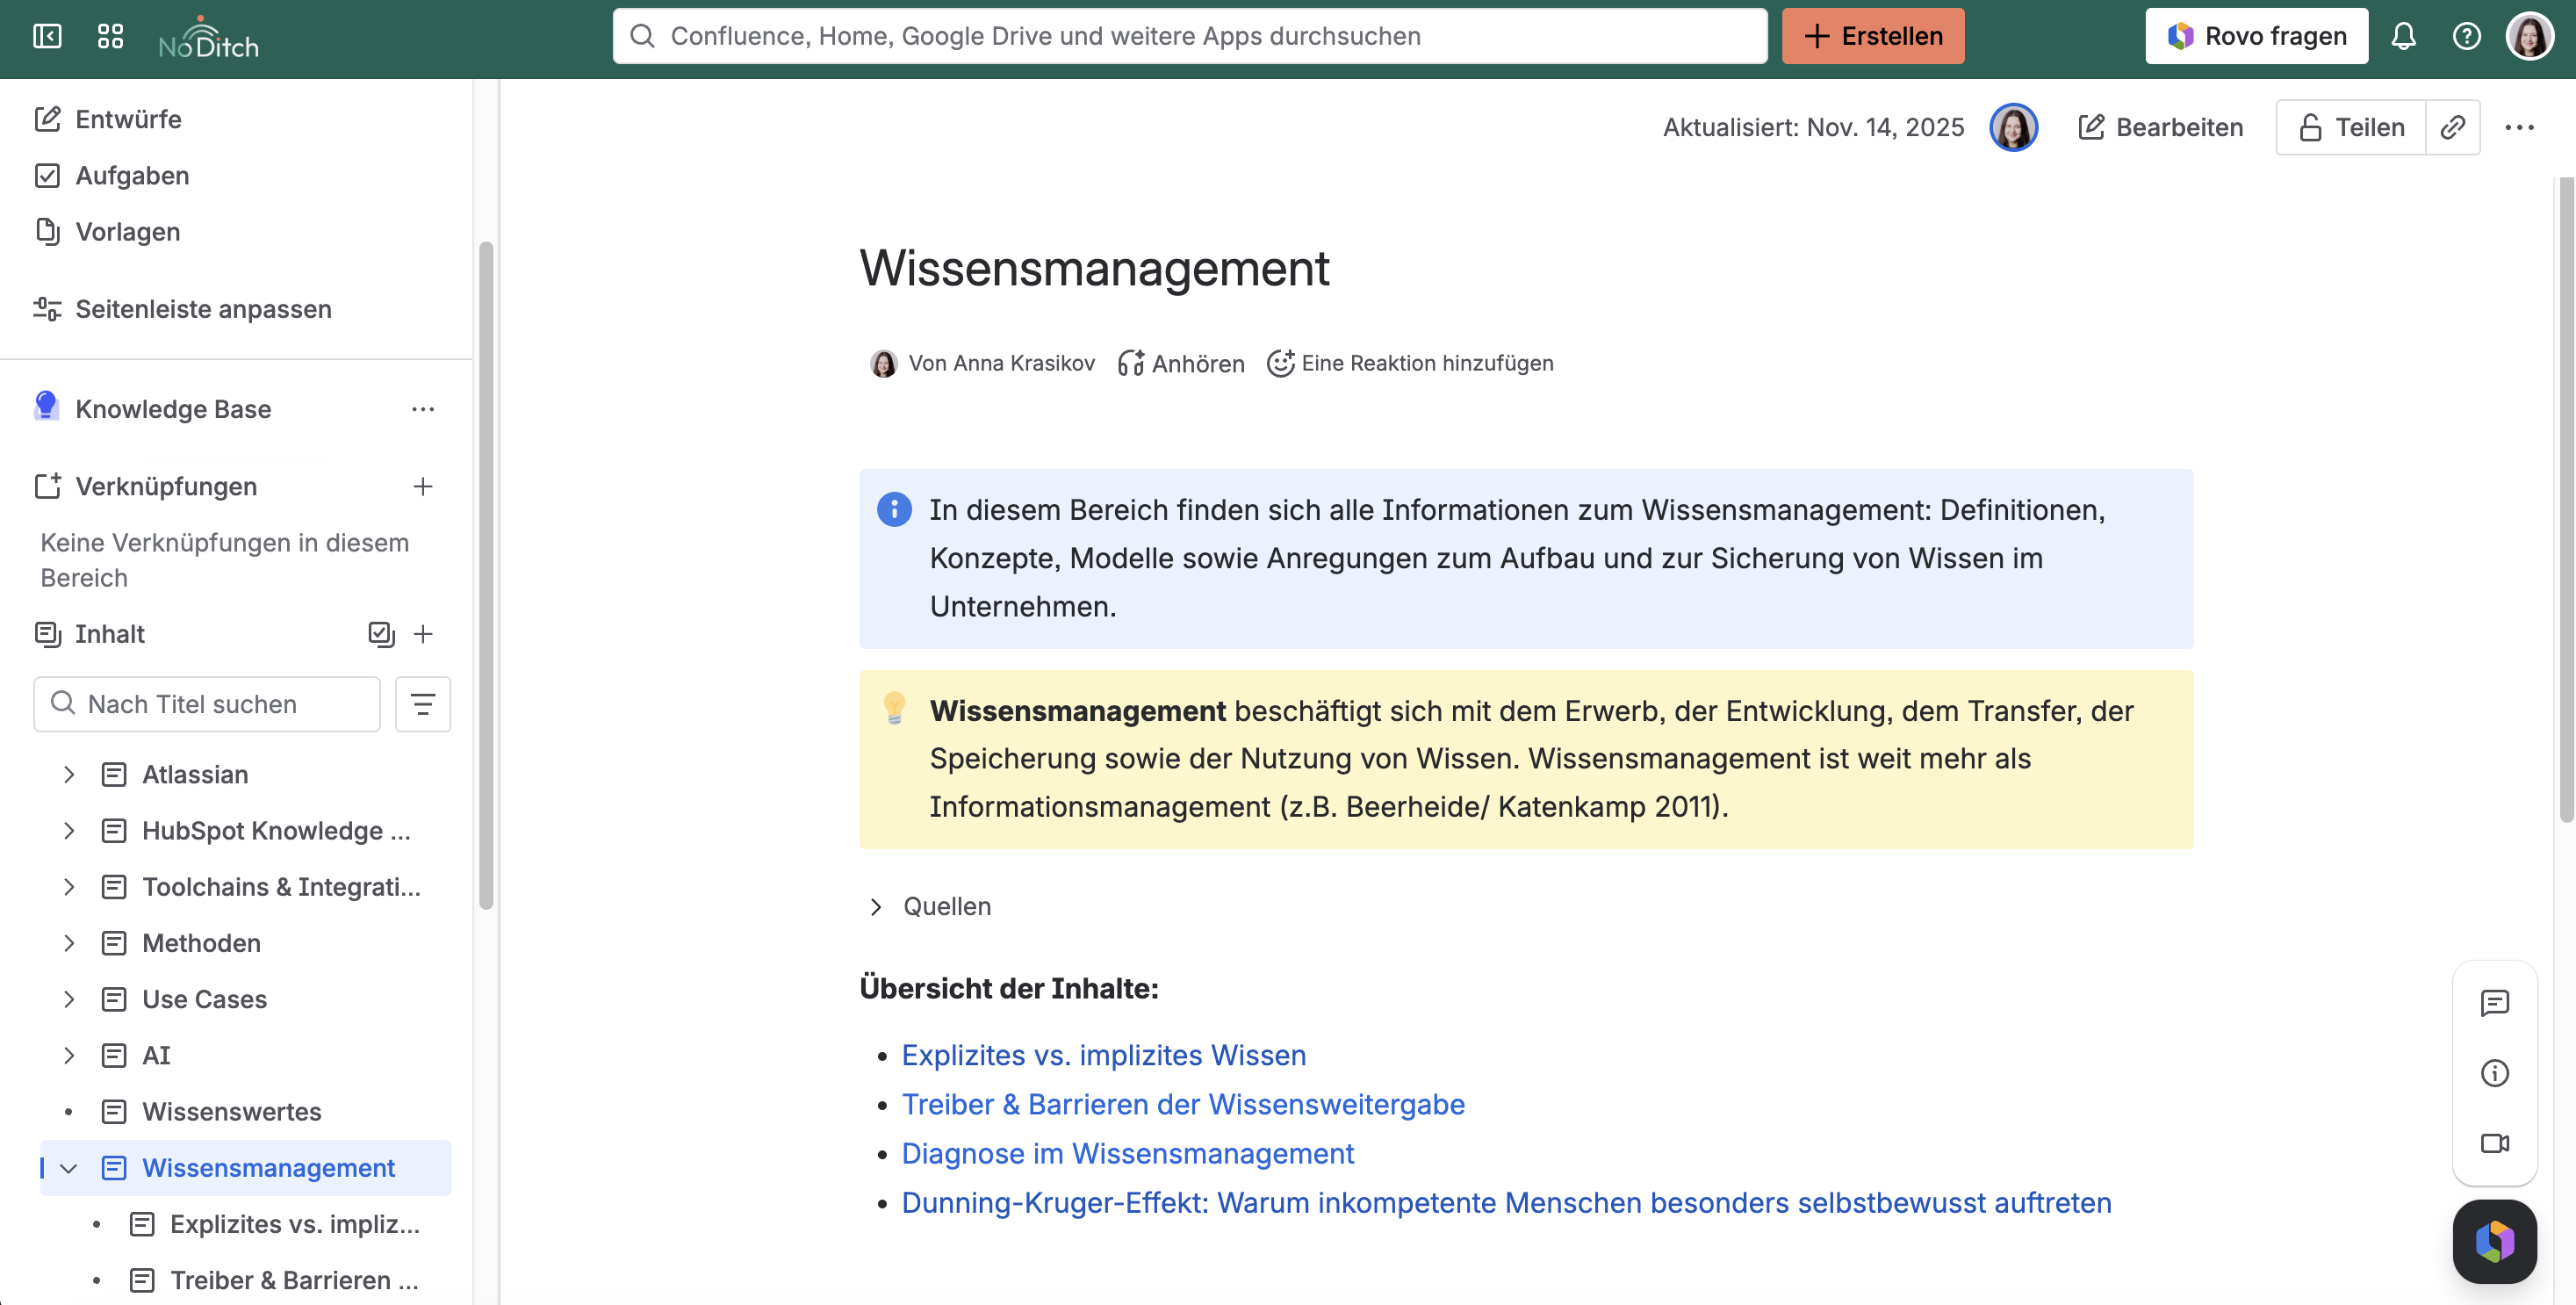
Task: Open Vorlagen in the sidebar
Action: pyautogui.click(x=108, y=231)
